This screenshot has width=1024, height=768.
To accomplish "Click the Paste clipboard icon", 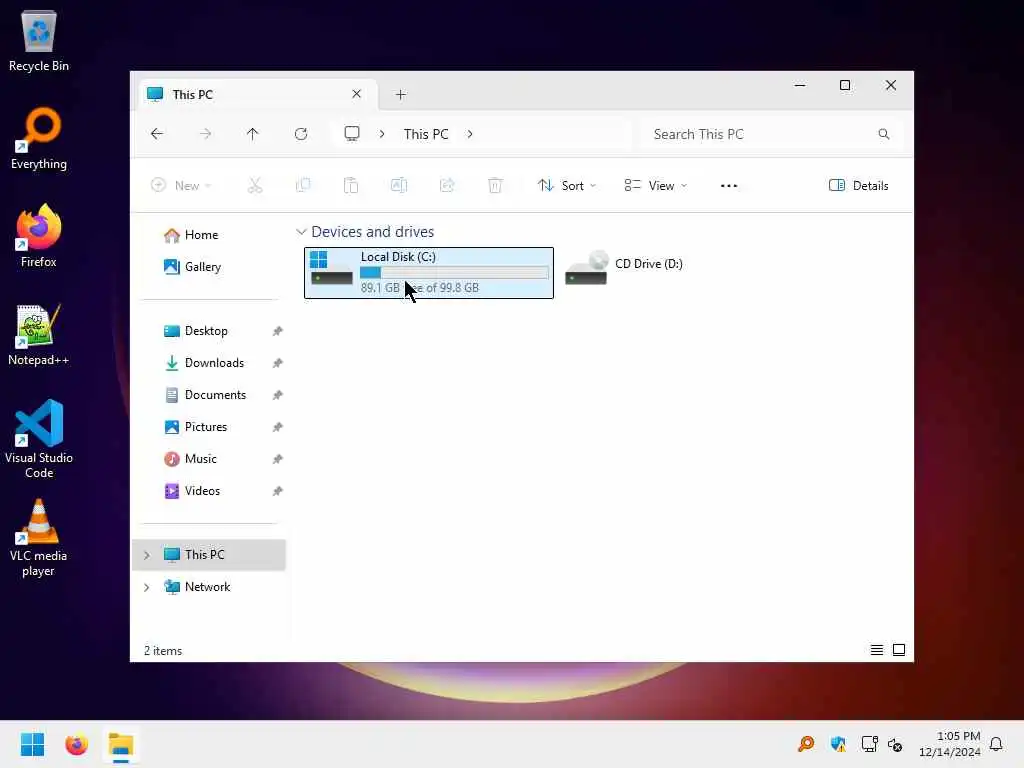I will pos(351,185).
